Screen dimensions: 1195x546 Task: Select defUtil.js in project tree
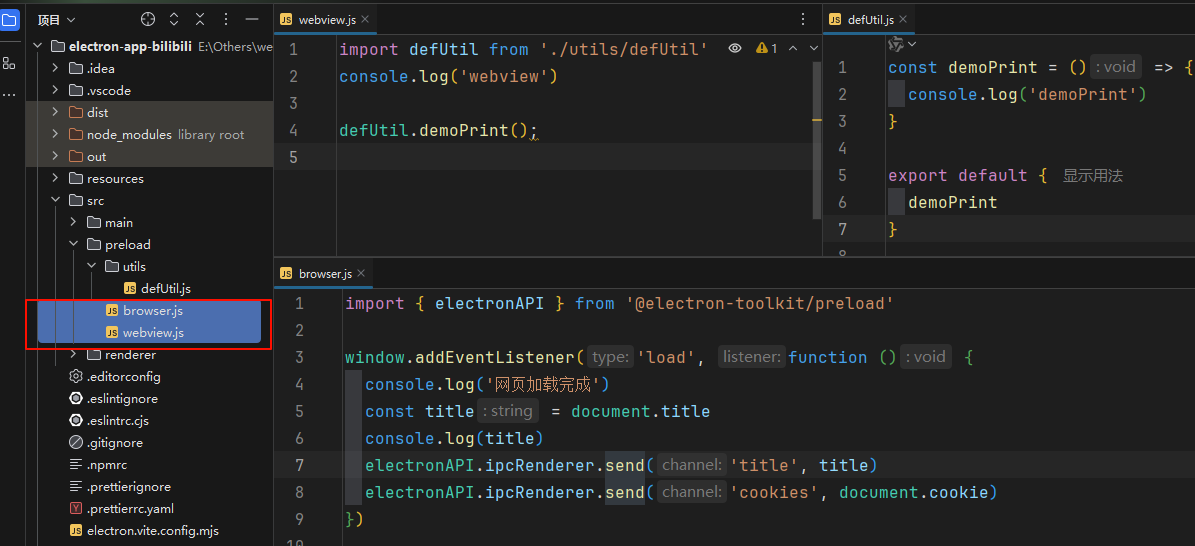157,288
